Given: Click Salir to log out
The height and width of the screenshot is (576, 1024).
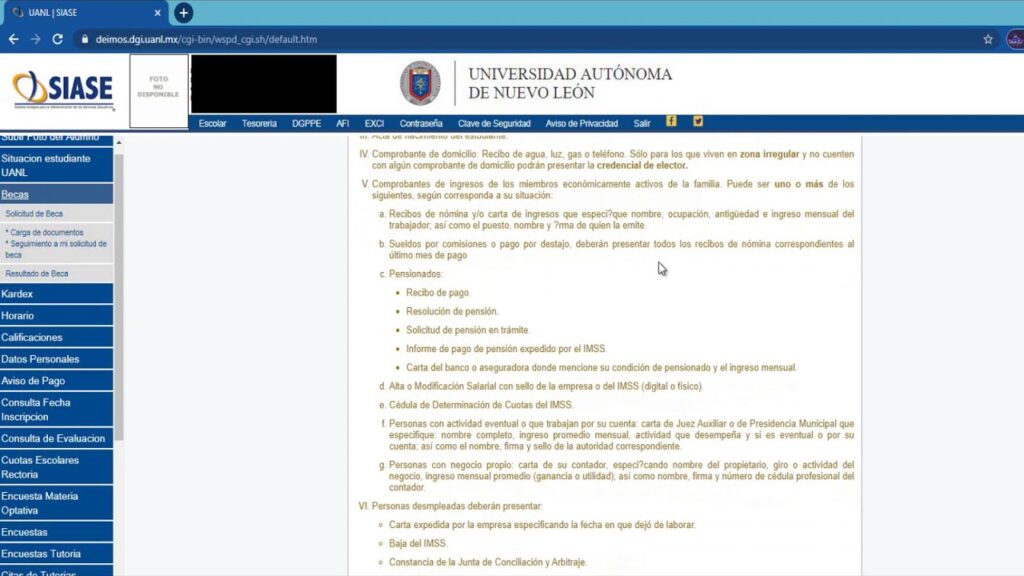Looking at the screenshot, I should (x=642, y=123).
